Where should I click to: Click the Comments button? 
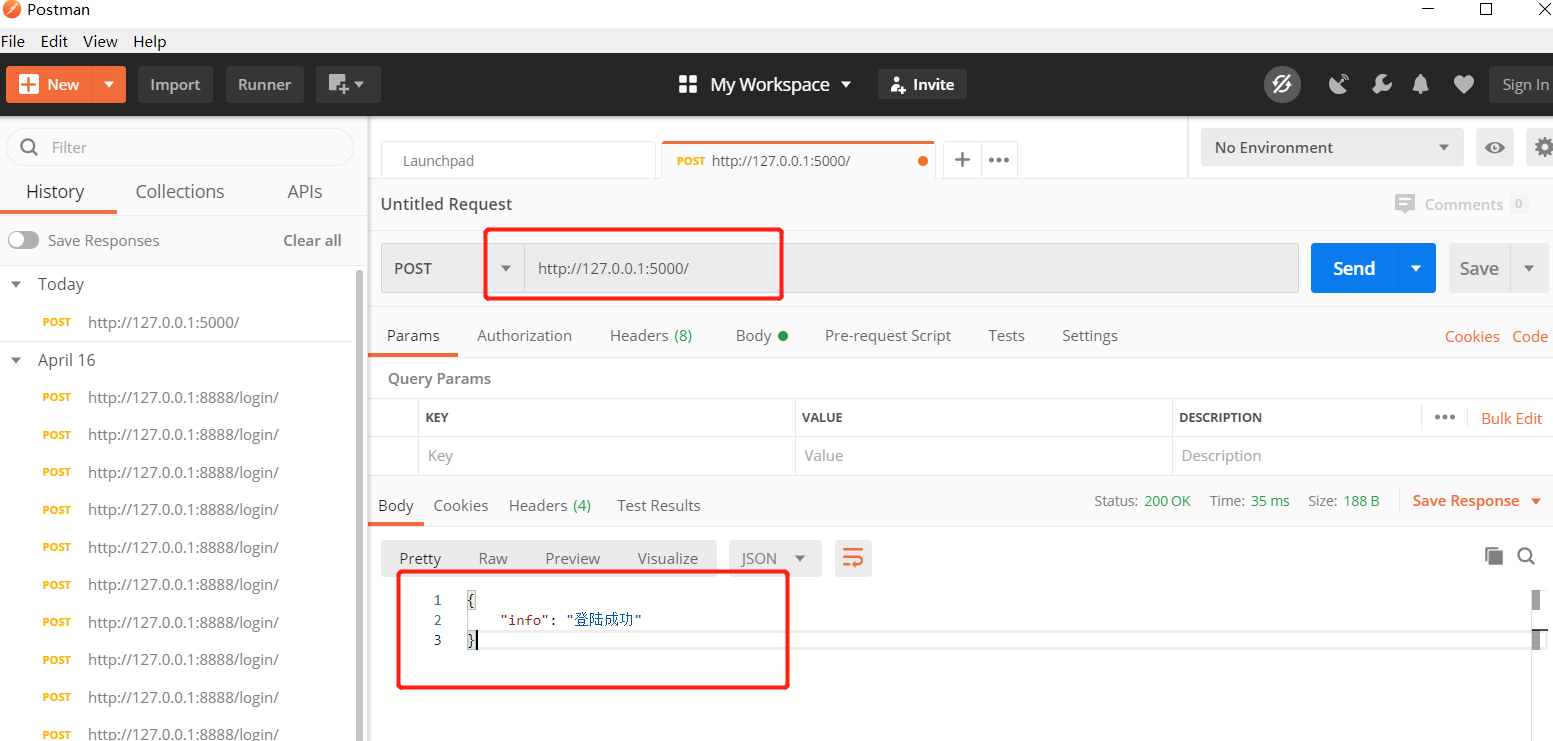(x=1461, y=204)
